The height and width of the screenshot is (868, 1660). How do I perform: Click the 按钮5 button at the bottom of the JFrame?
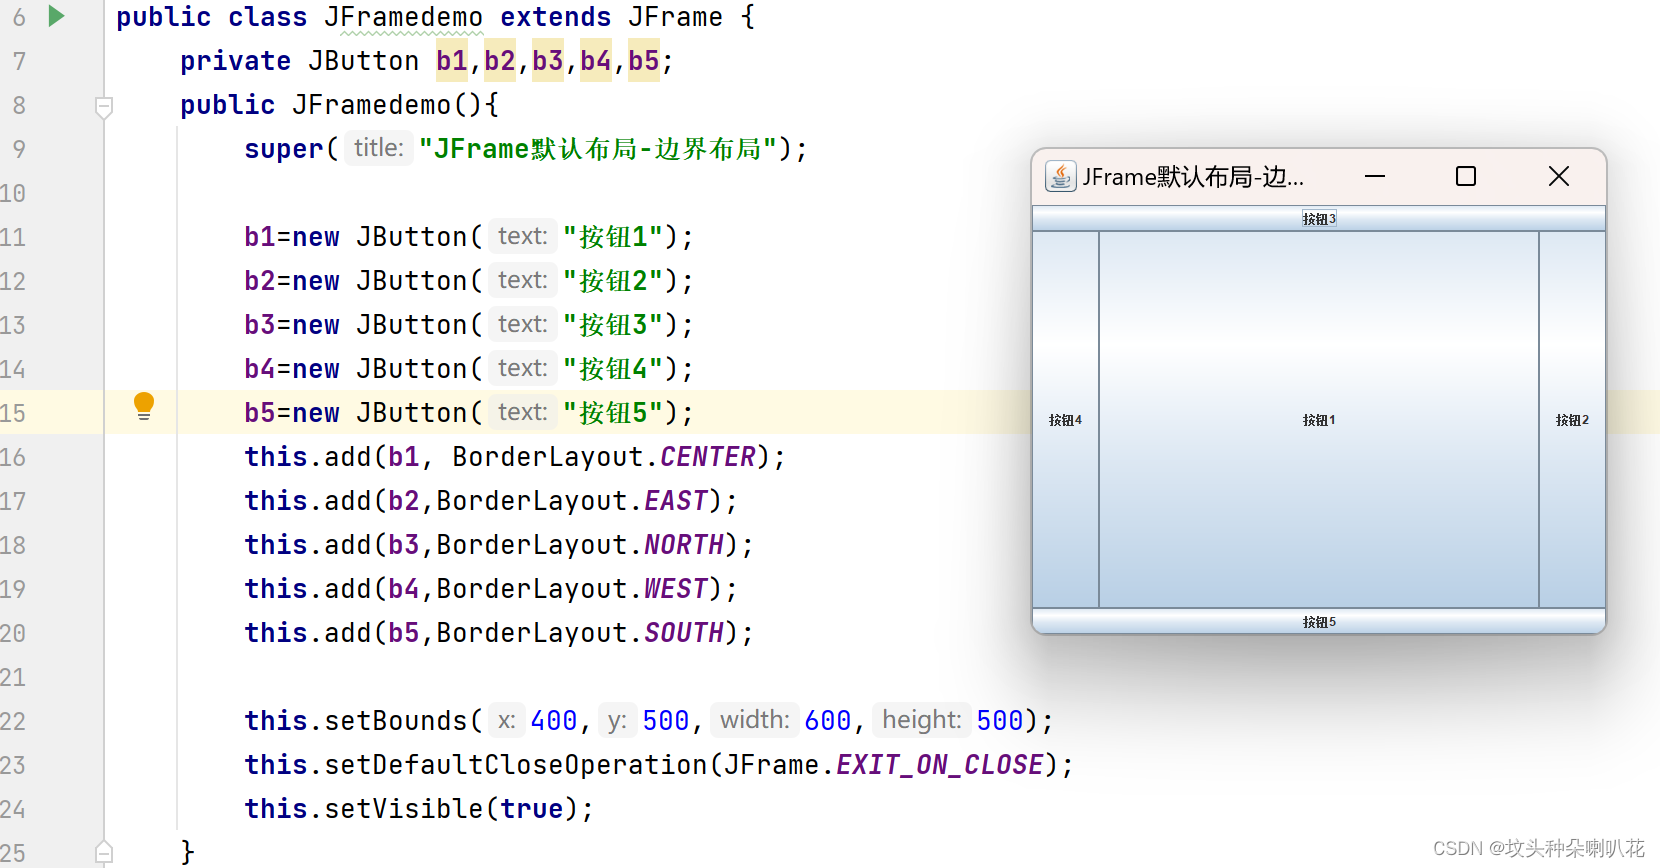(1319, 621)
